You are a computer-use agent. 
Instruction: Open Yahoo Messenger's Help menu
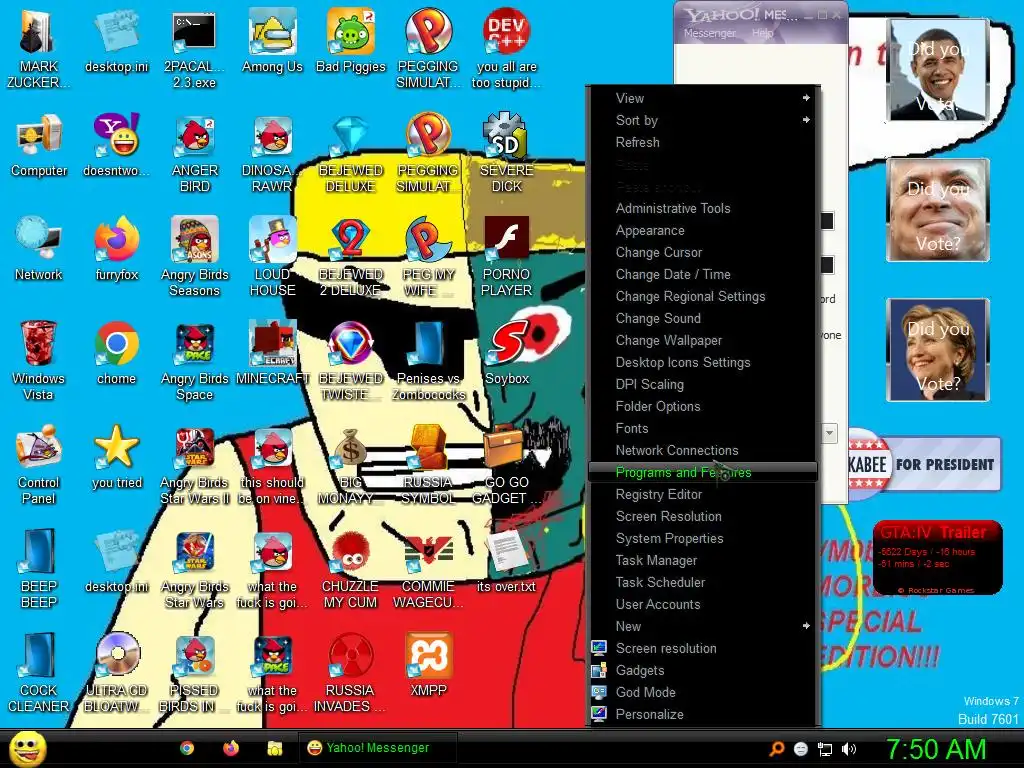tap(762, 33)
